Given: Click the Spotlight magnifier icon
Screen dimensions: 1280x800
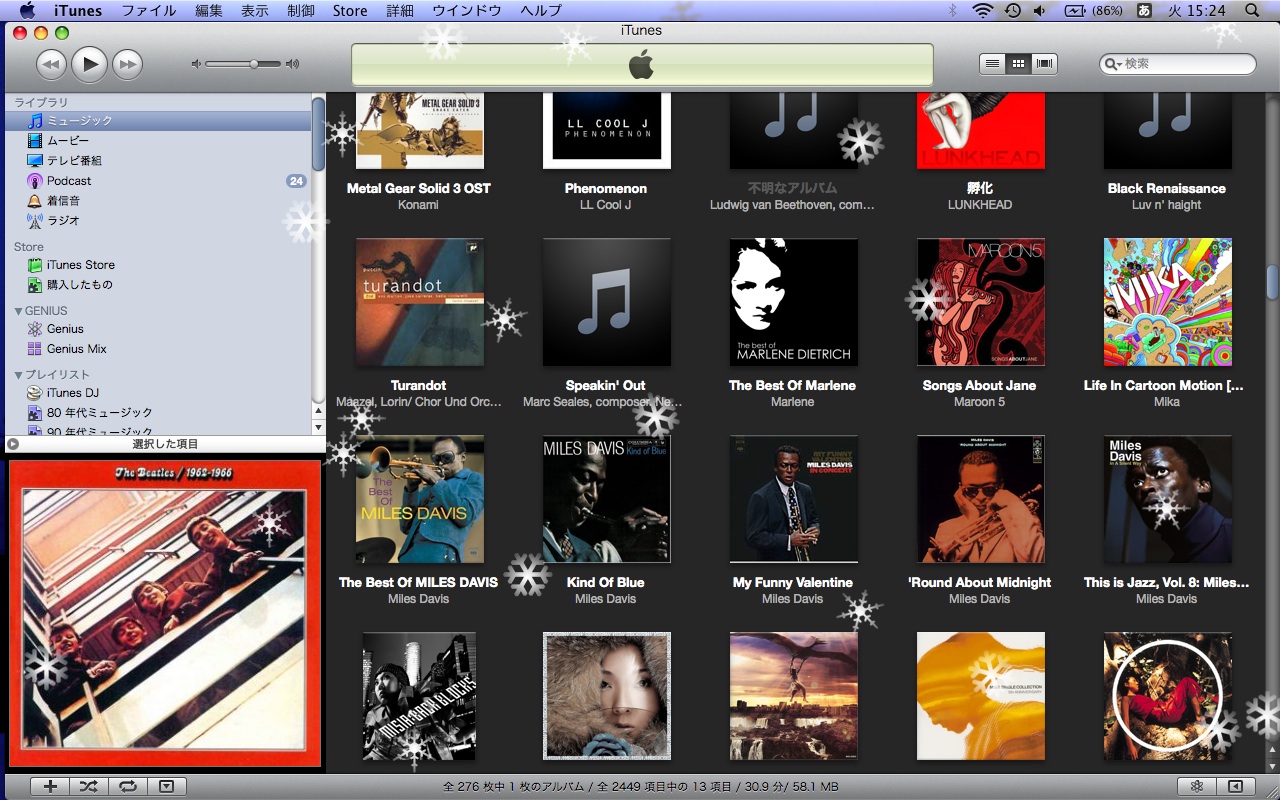Looking at the screenshot, I should [x=1252, y=11].
